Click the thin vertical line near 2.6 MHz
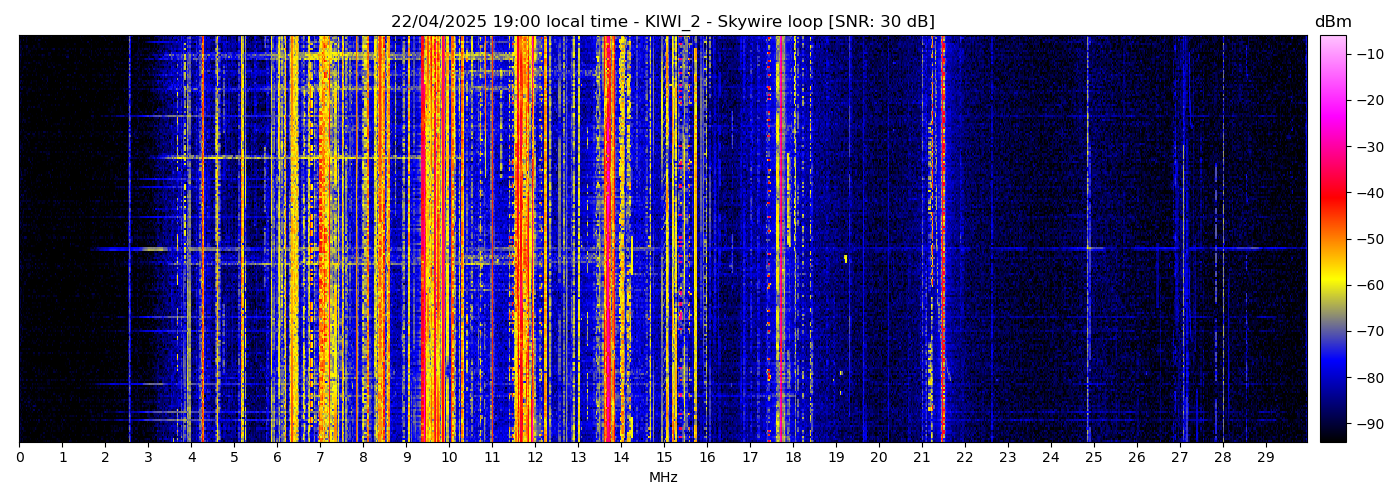1400x500 pixels. tap(130, 240)
